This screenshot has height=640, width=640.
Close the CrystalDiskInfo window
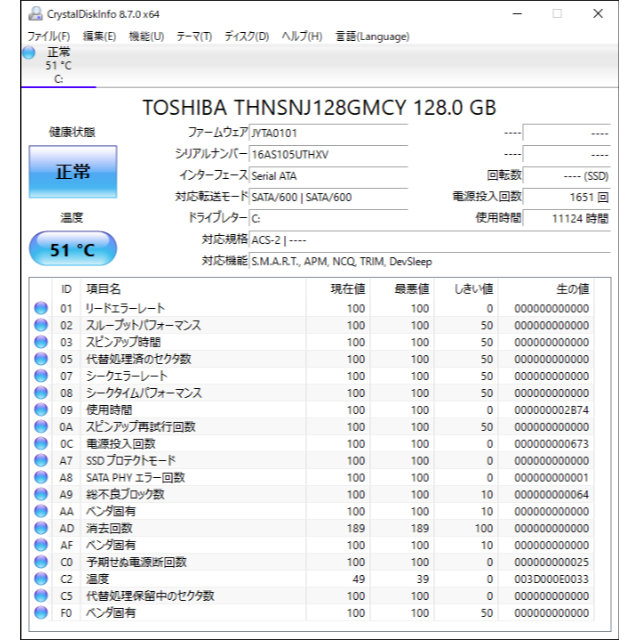pos(598,14)
